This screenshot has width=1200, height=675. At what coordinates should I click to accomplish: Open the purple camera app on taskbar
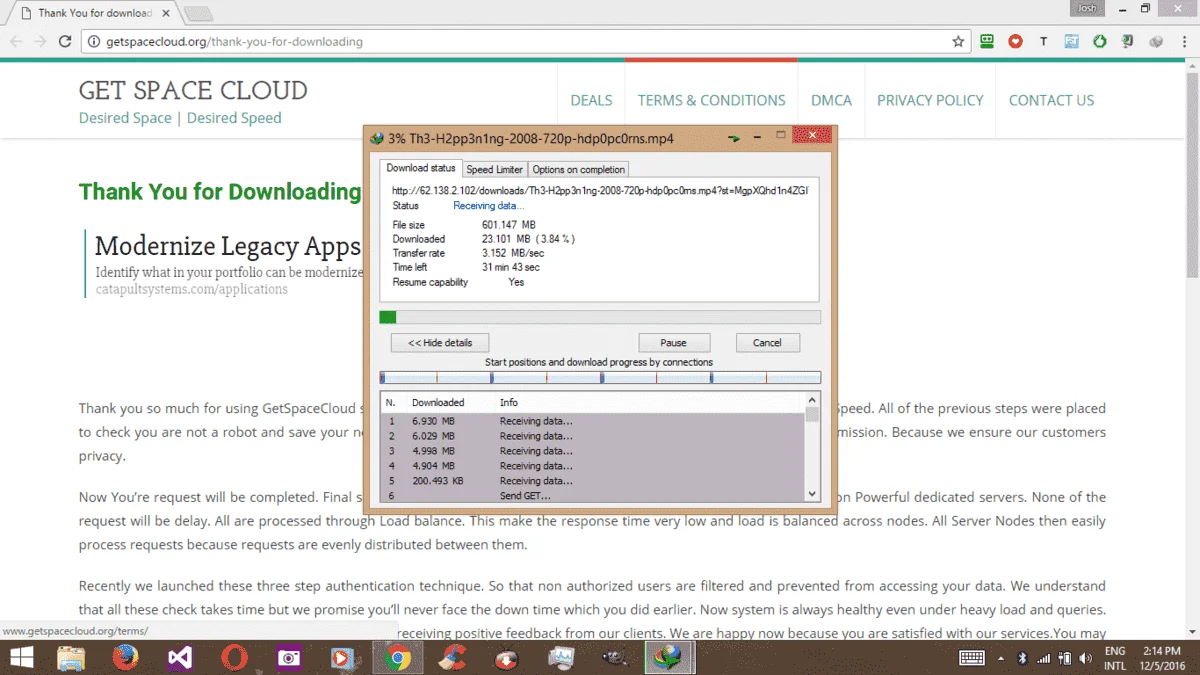pos(289,658)
